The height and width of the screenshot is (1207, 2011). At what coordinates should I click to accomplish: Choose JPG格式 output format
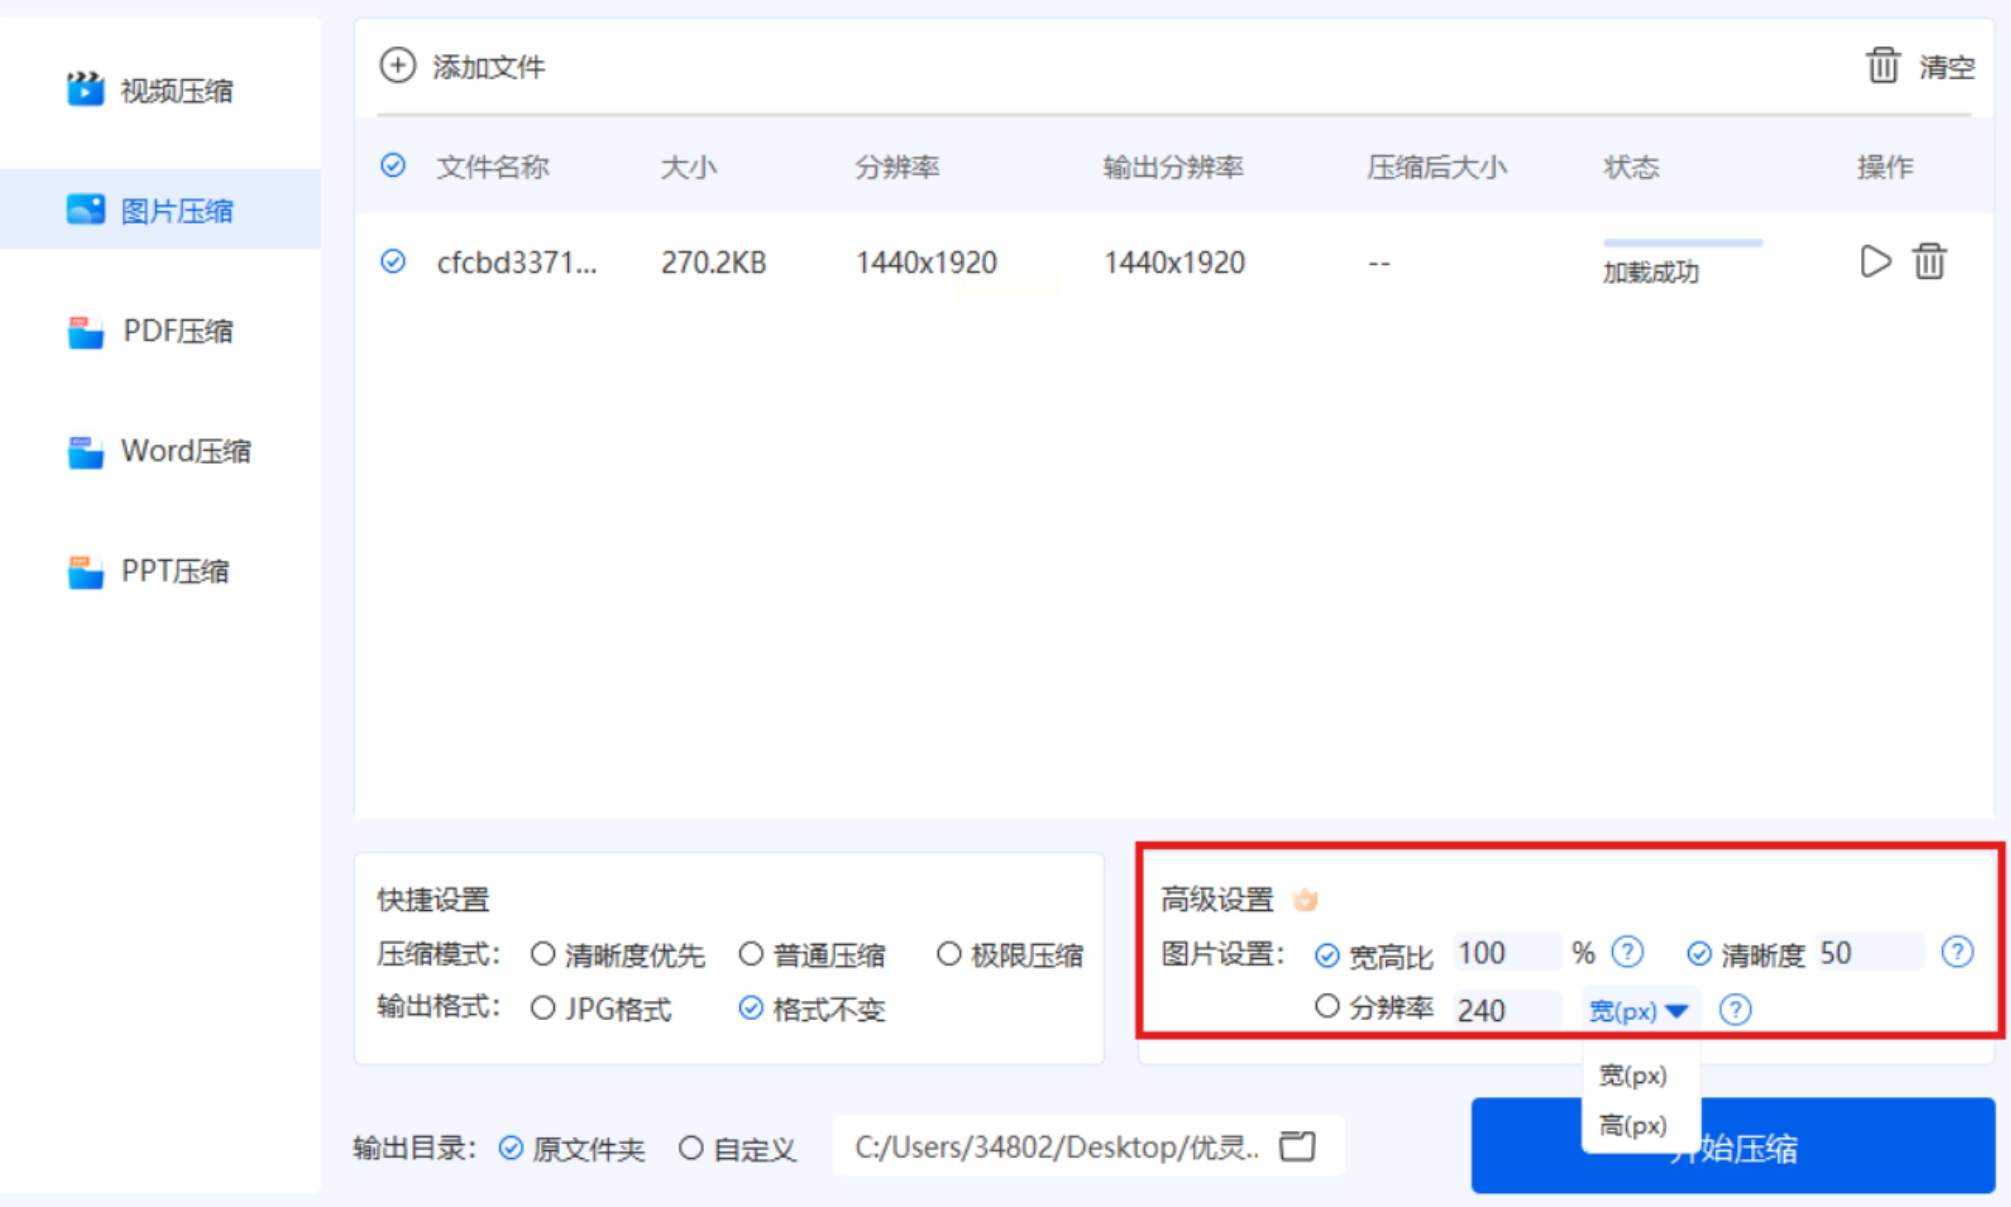543,1008
